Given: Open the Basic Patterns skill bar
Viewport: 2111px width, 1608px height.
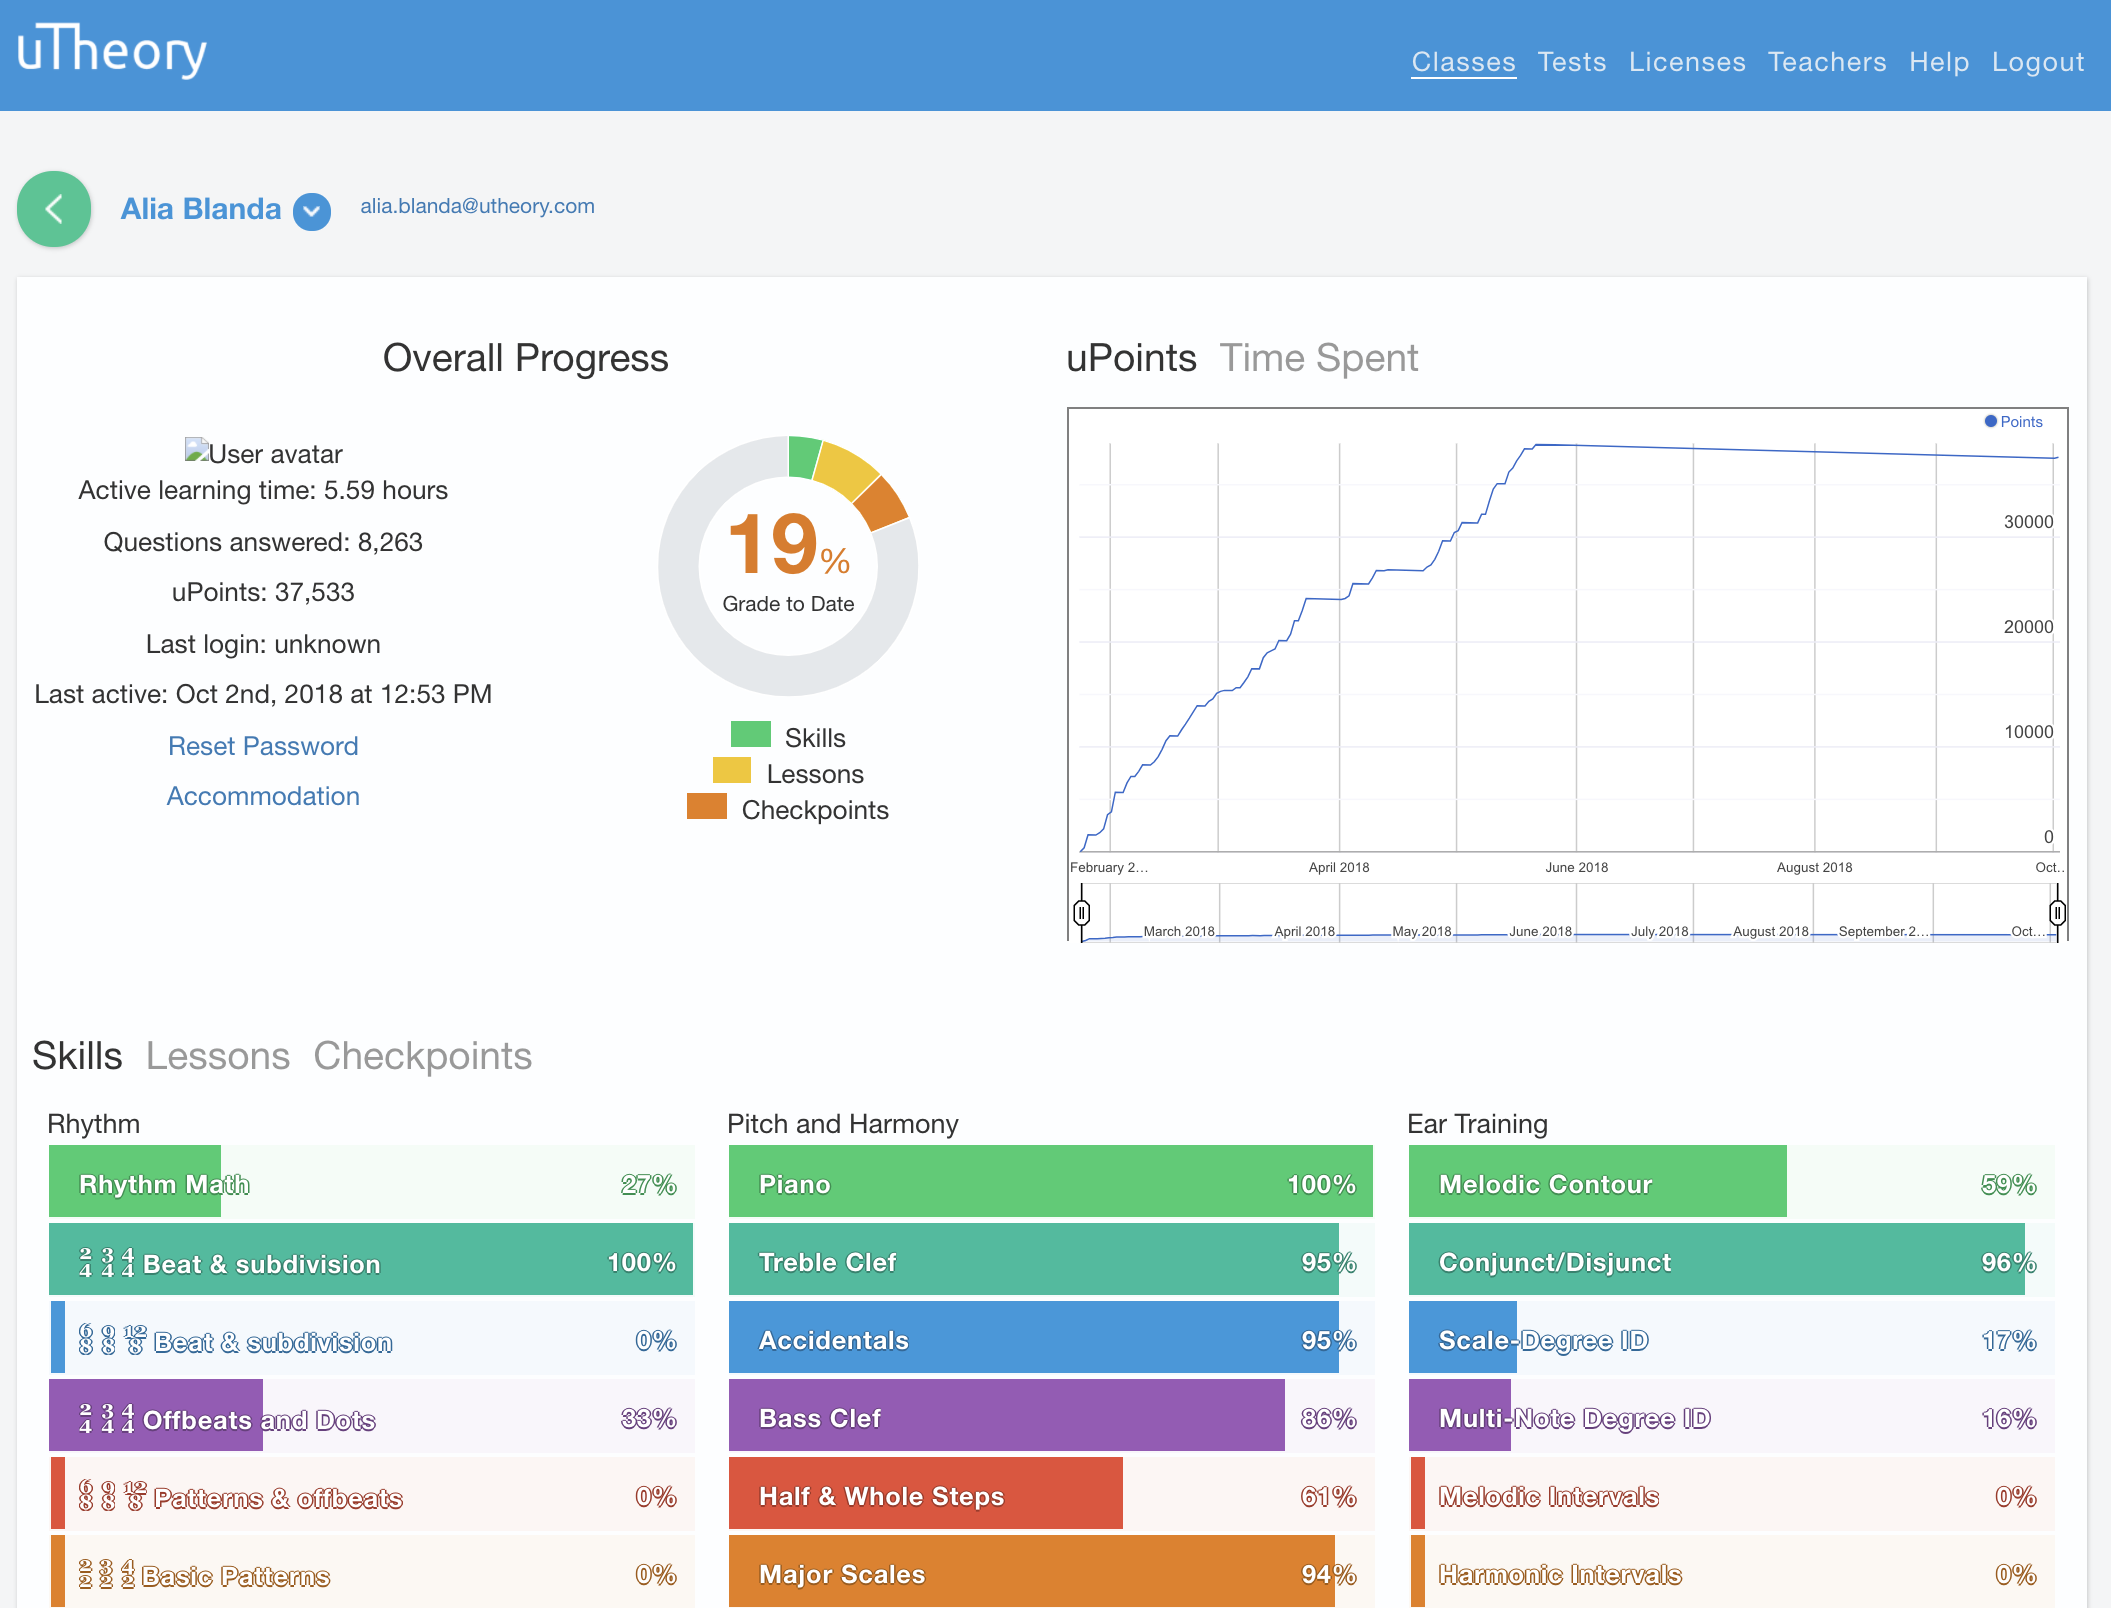Looking at the screenshot, I should pos(371,1572).
